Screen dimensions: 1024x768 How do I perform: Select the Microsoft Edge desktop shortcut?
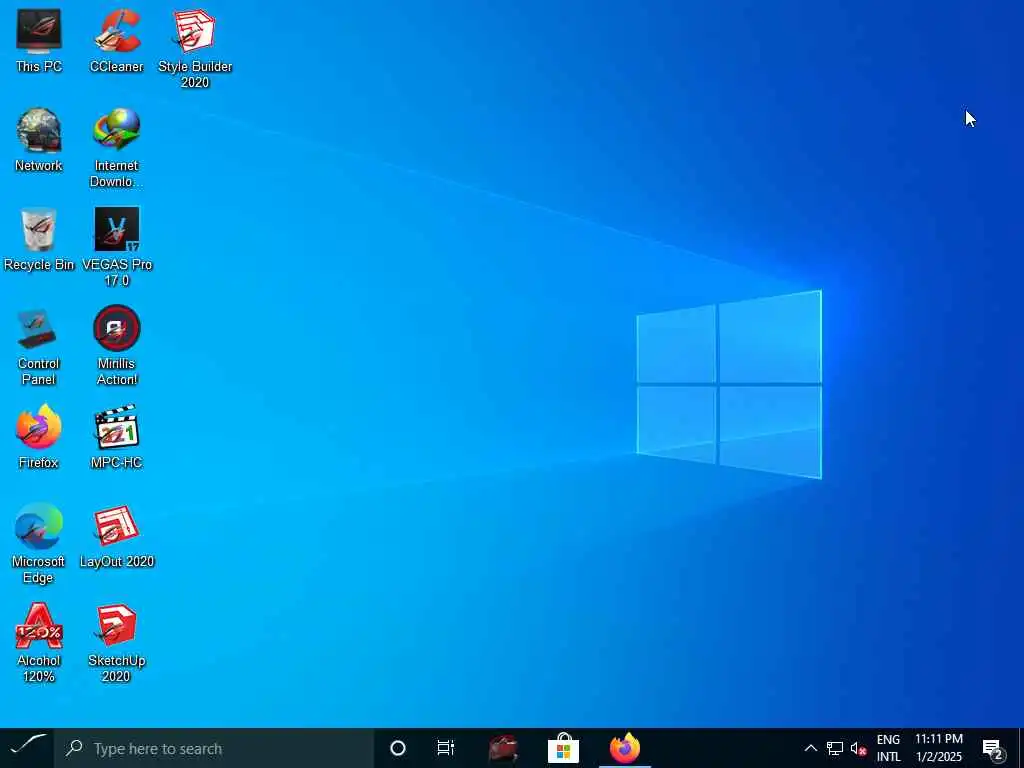(x=39, y=544)
